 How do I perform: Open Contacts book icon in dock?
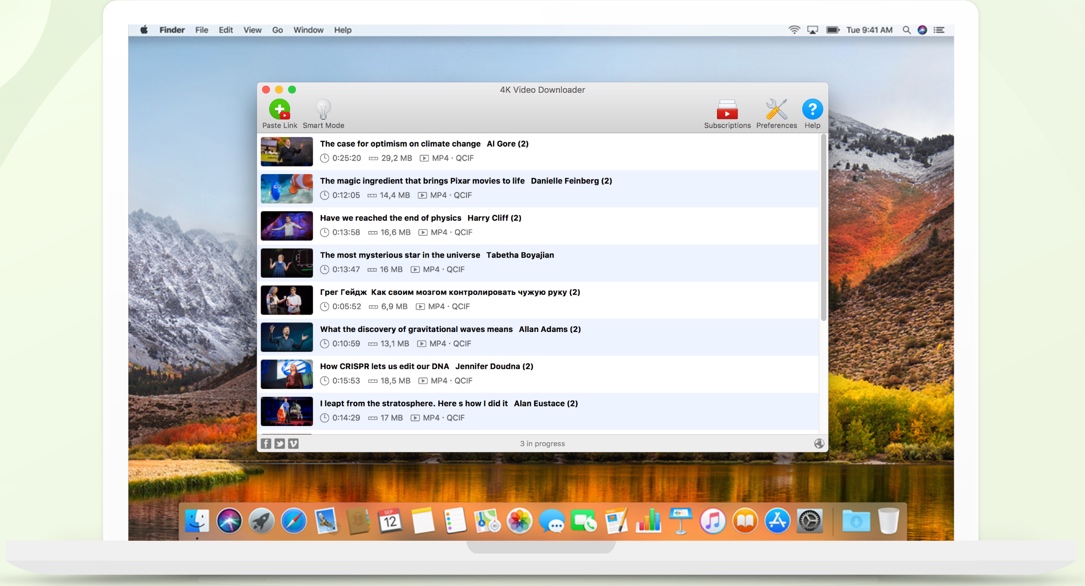coord(358,521)
